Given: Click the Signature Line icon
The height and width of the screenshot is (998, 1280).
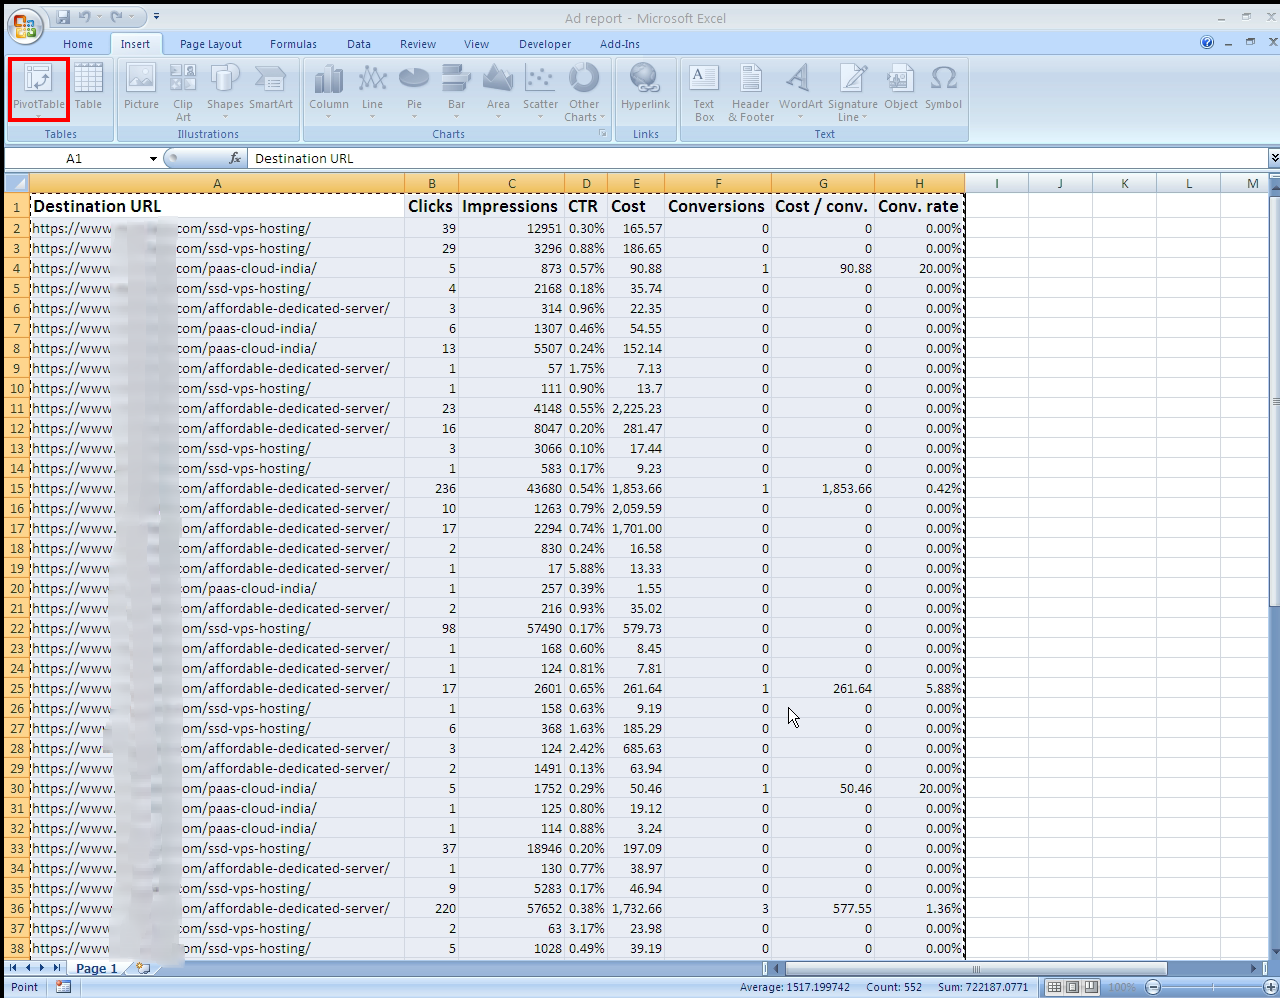Looking at the screenshot, I should click(852, 92).
